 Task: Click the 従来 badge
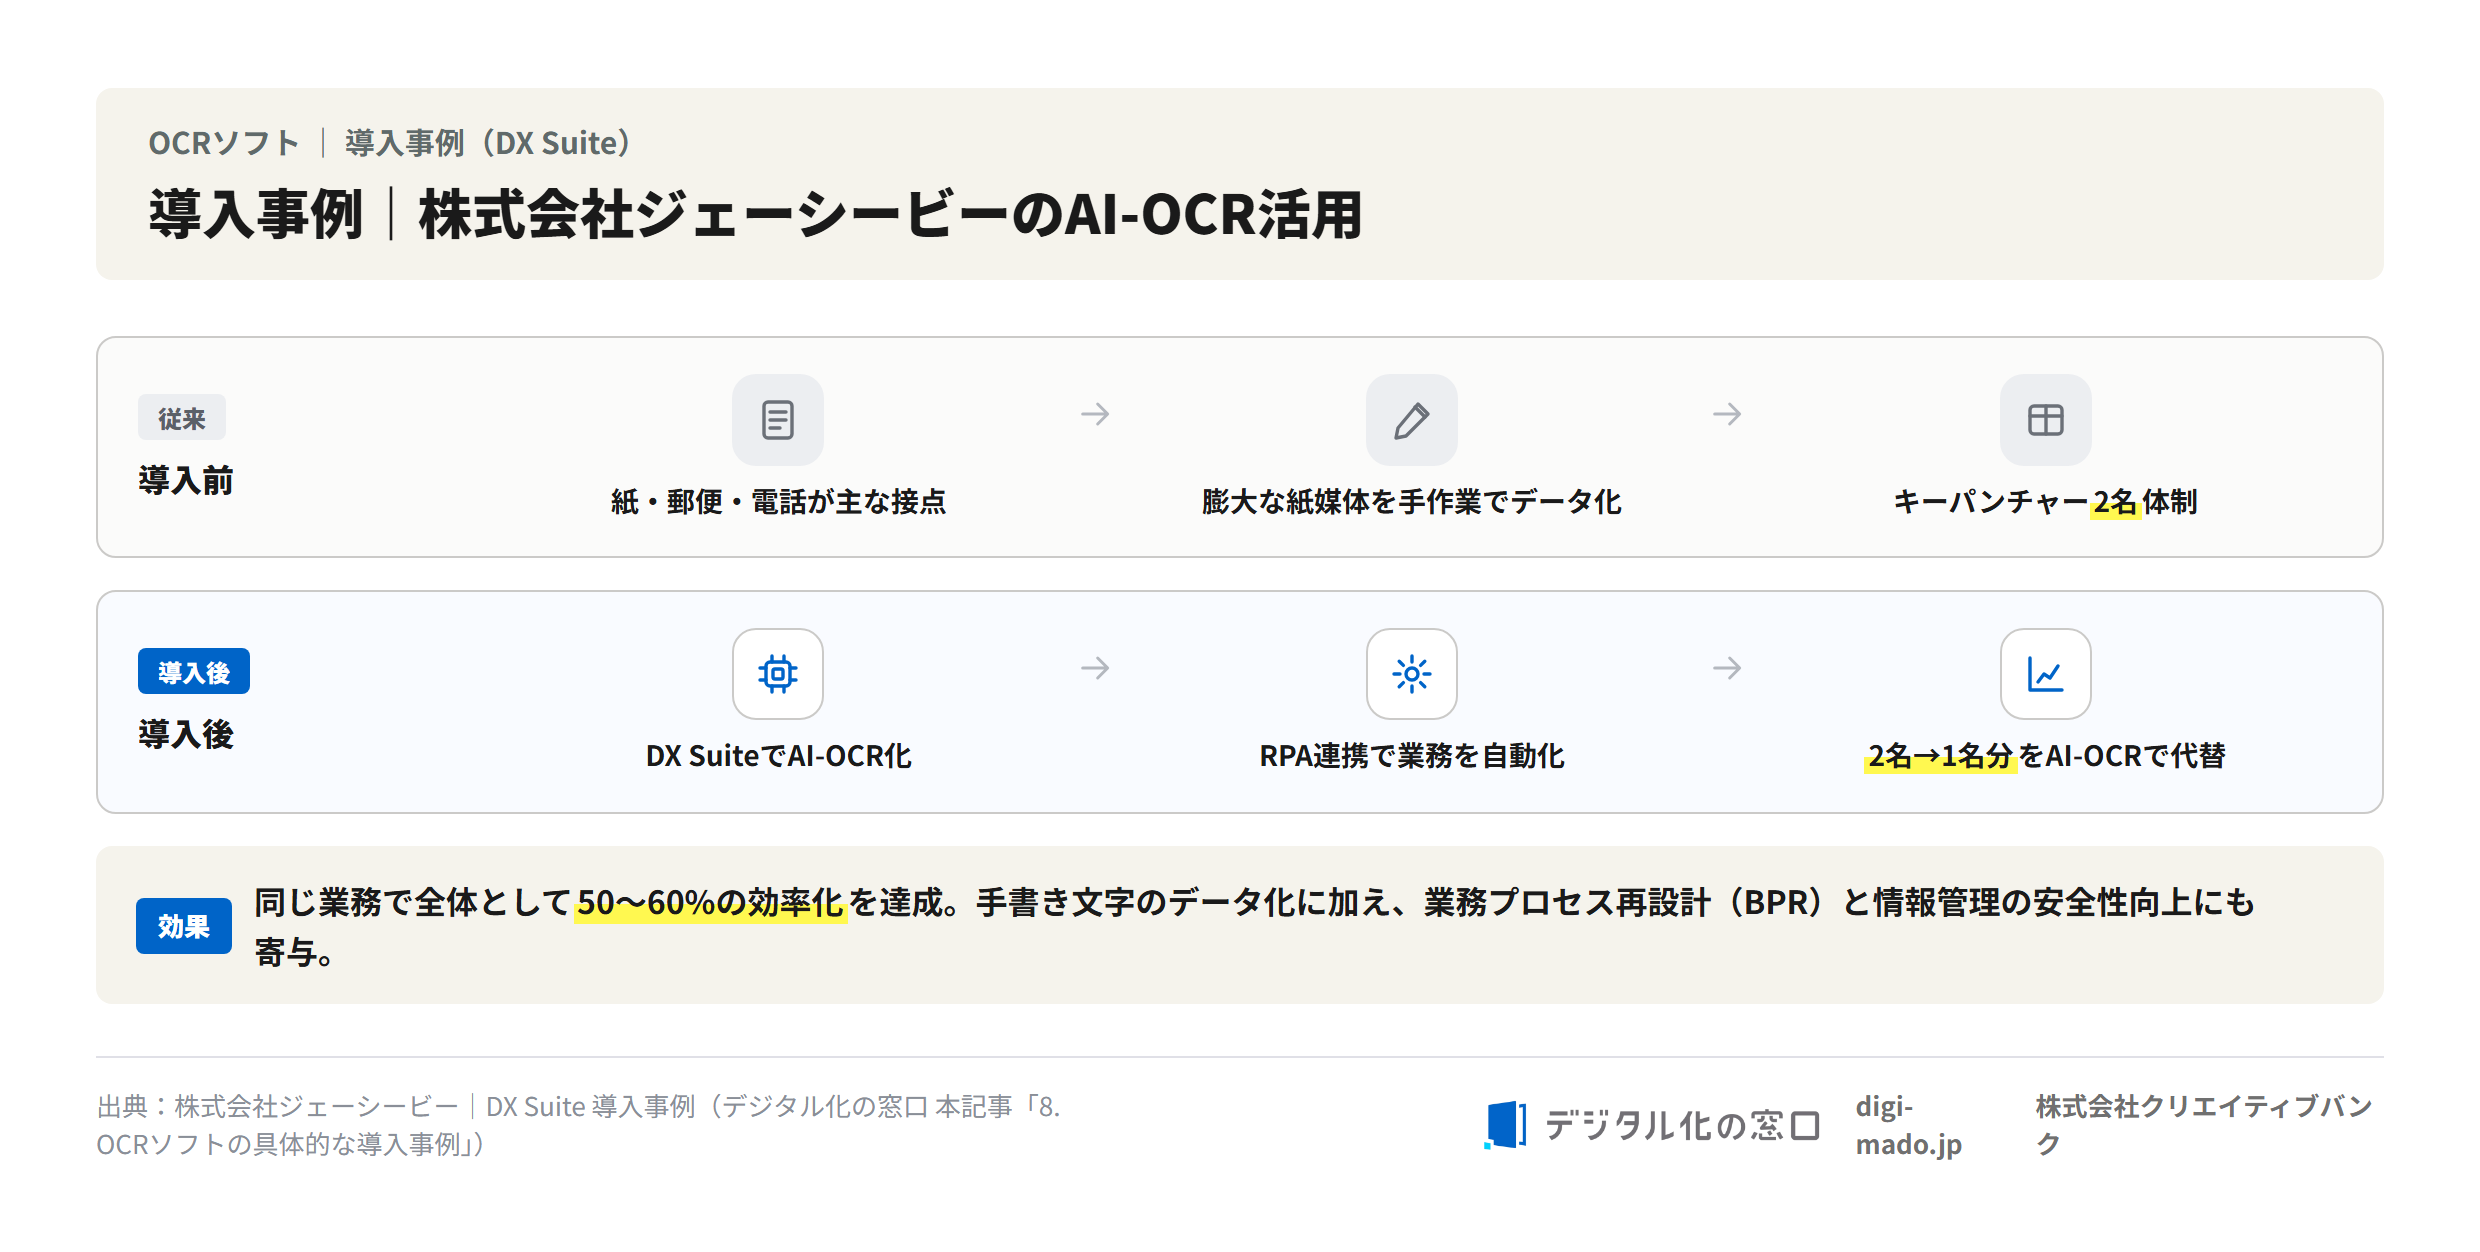point(182,418)
